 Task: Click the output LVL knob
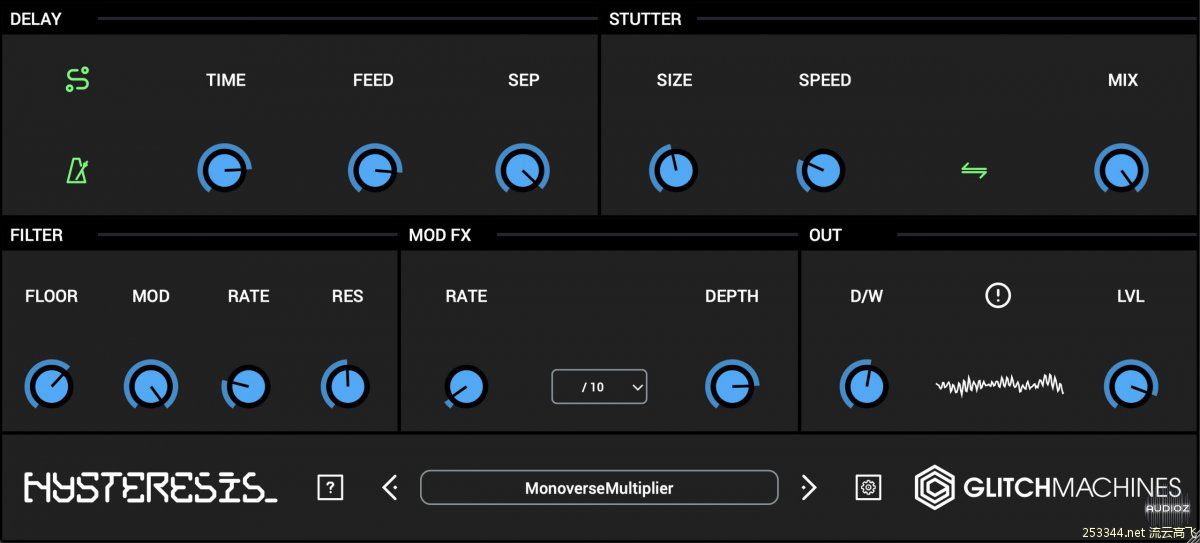(1131, 386)
